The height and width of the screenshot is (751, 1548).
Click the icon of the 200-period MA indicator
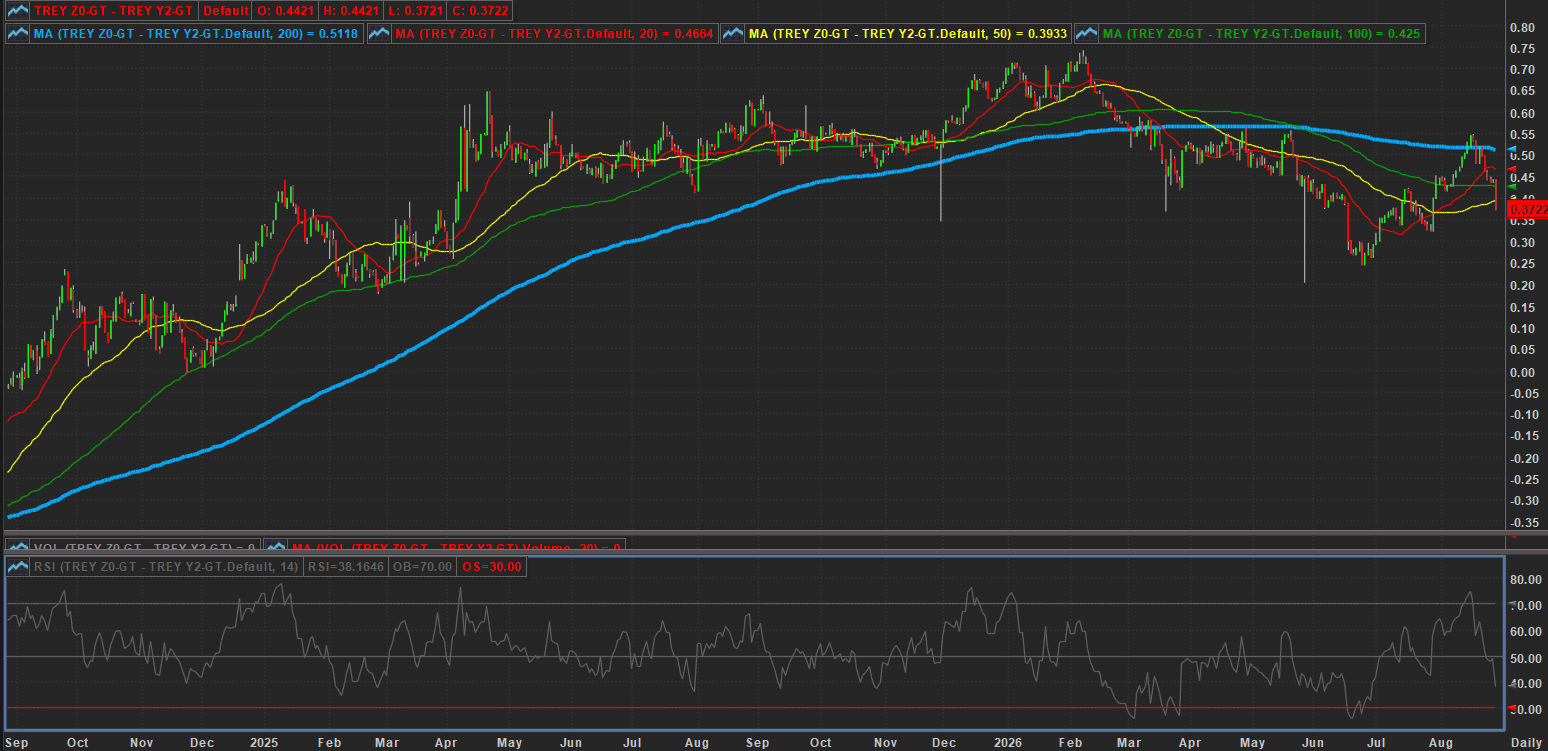[19, 34]
